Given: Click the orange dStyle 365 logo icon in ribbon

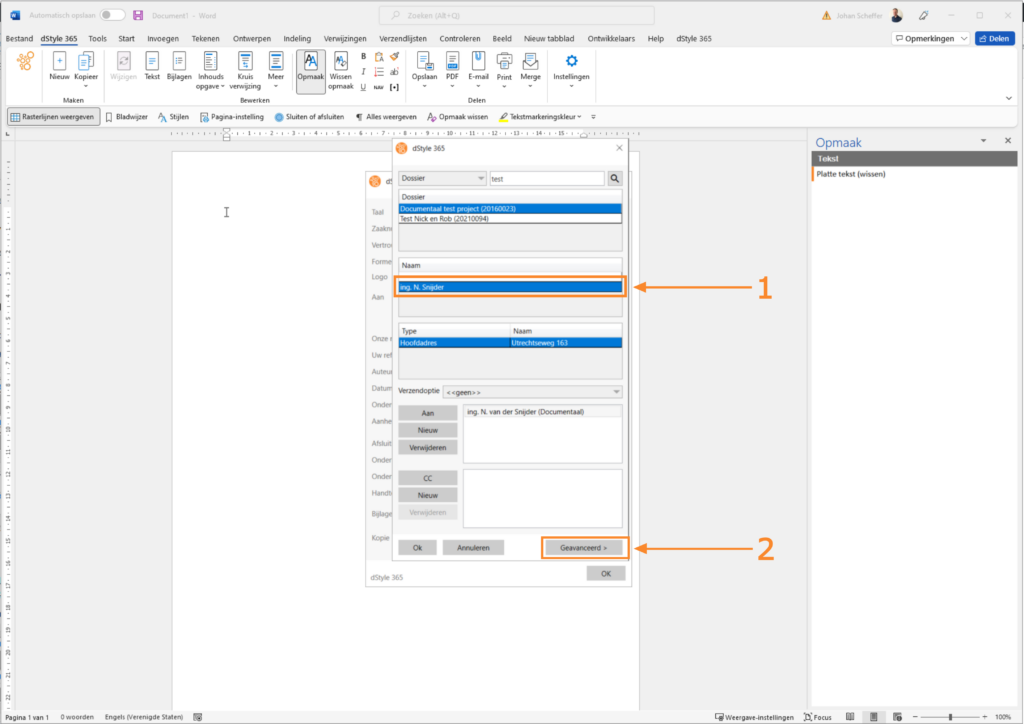Looking at the screenshot, I should [x=25, y=62].
